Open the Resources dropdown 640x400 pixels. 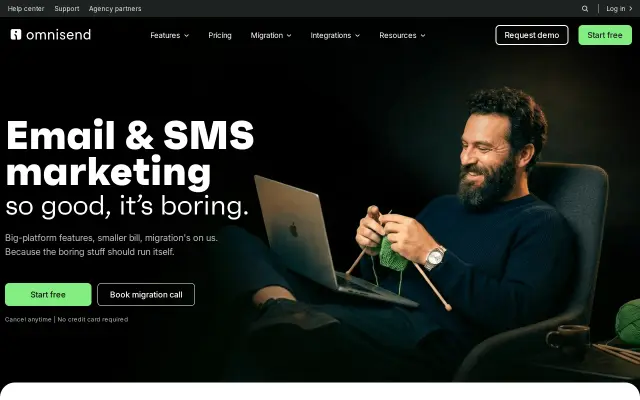(x=402, y=36)
